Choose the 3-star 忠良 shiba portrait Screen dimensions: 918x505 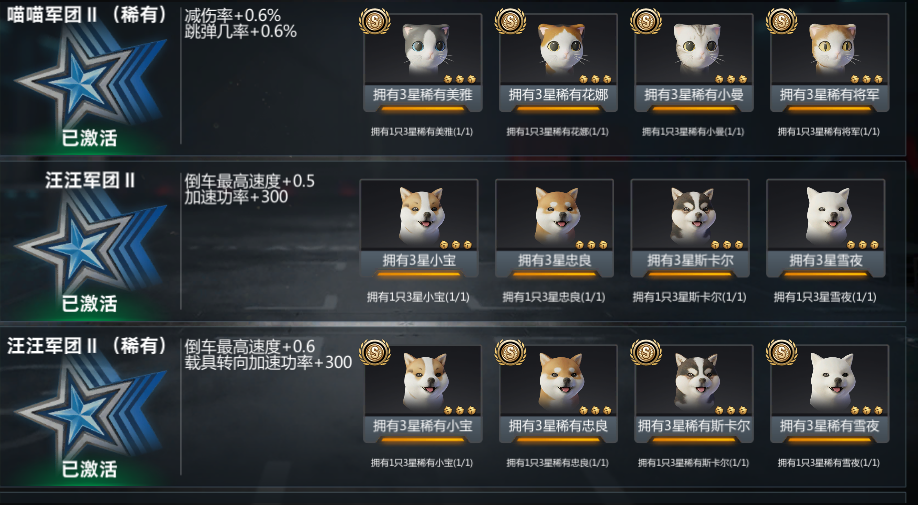click(554, 215)
